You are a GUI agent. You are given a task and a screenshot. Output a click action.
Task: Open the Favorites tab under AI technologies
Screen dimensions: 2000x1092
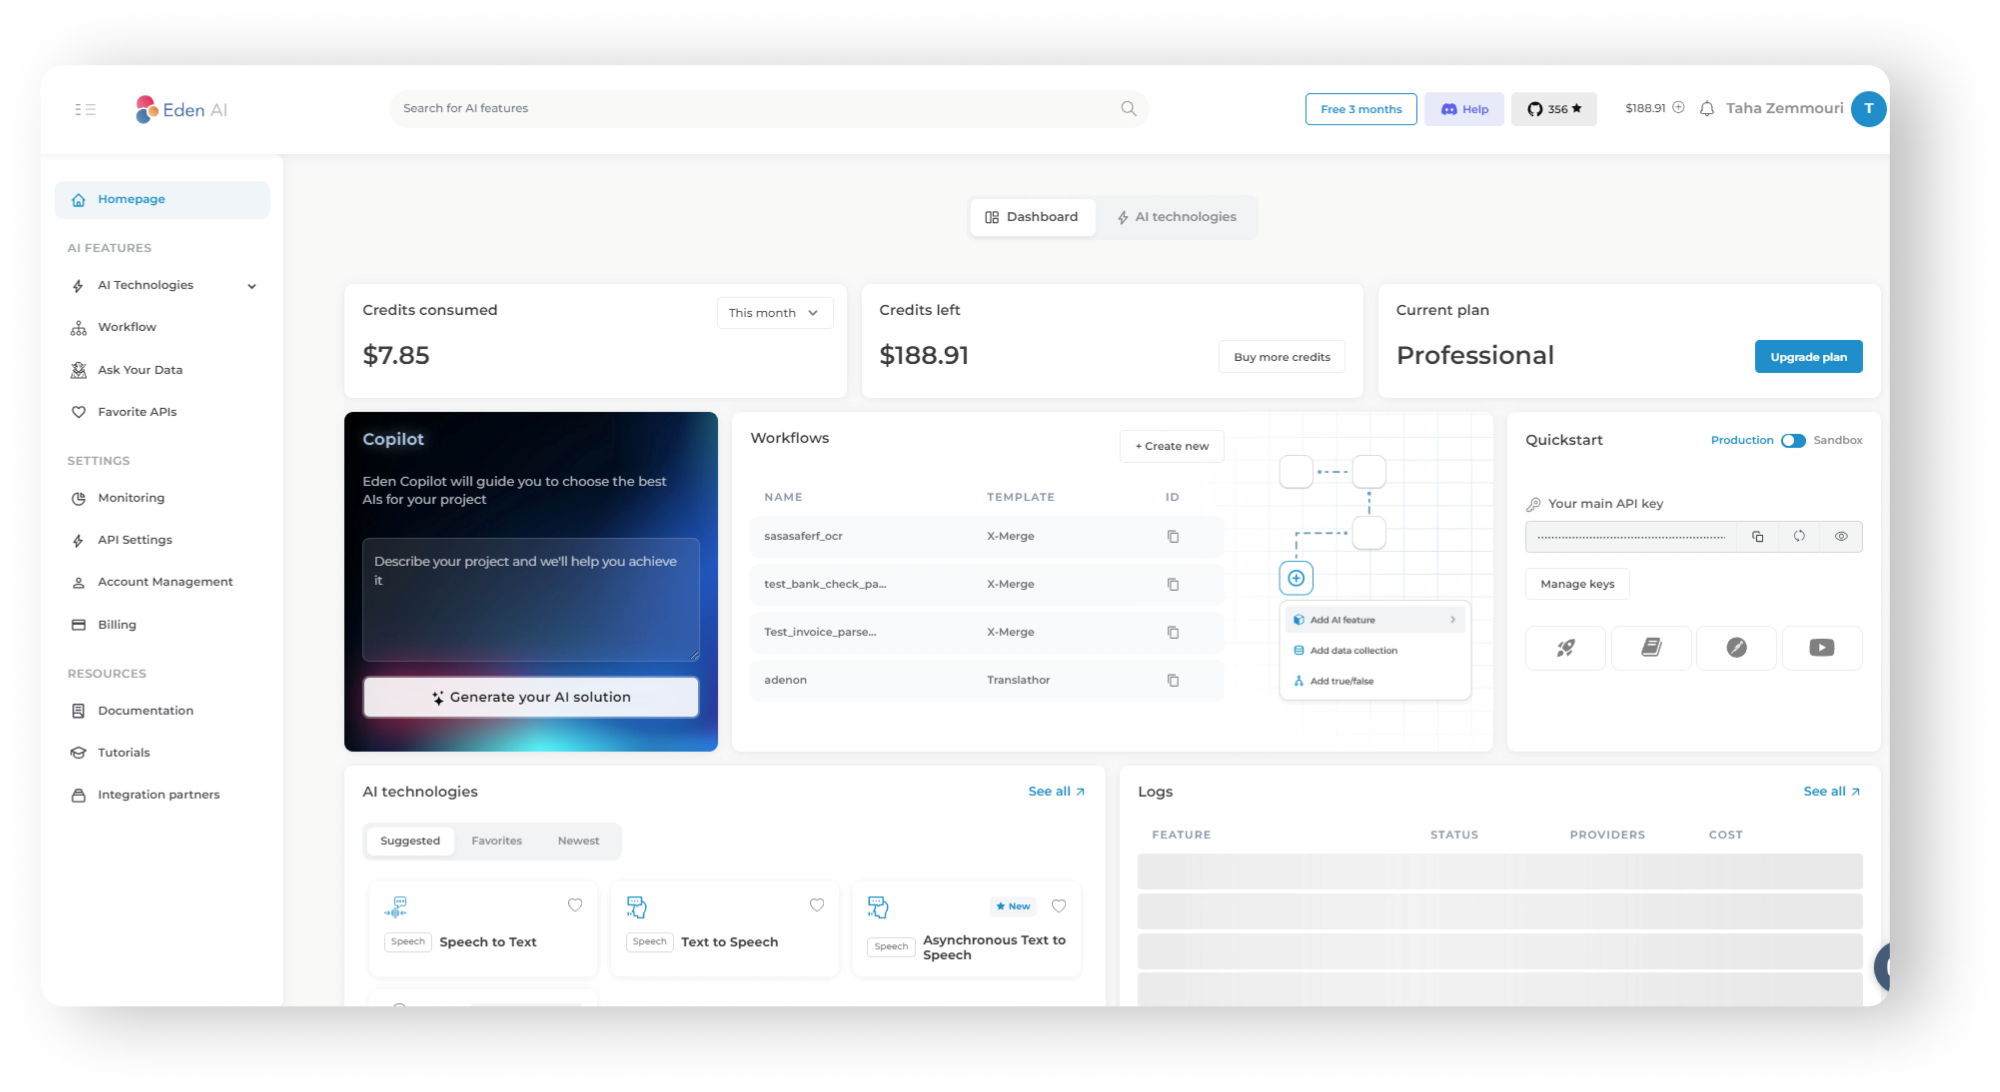[497, 840]
